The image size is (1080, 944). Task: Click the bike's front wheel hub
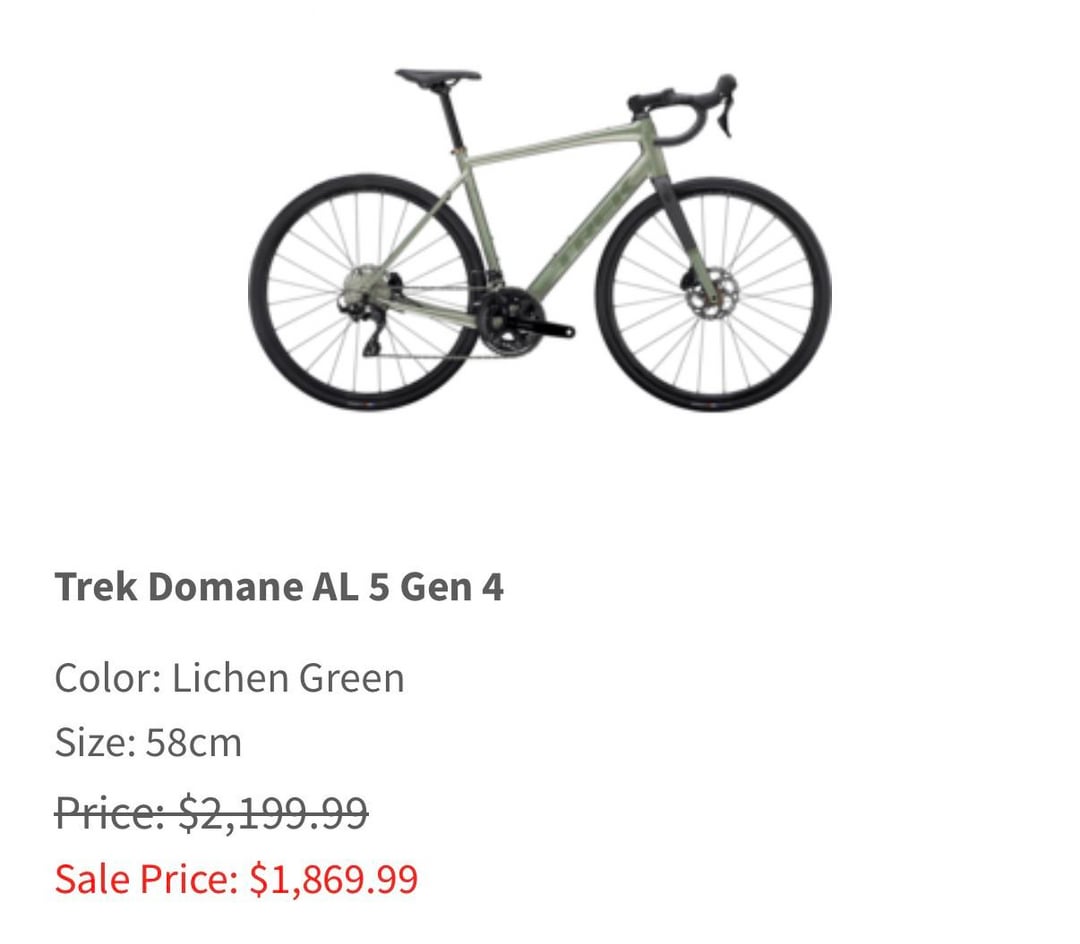(x=714, y=293)
